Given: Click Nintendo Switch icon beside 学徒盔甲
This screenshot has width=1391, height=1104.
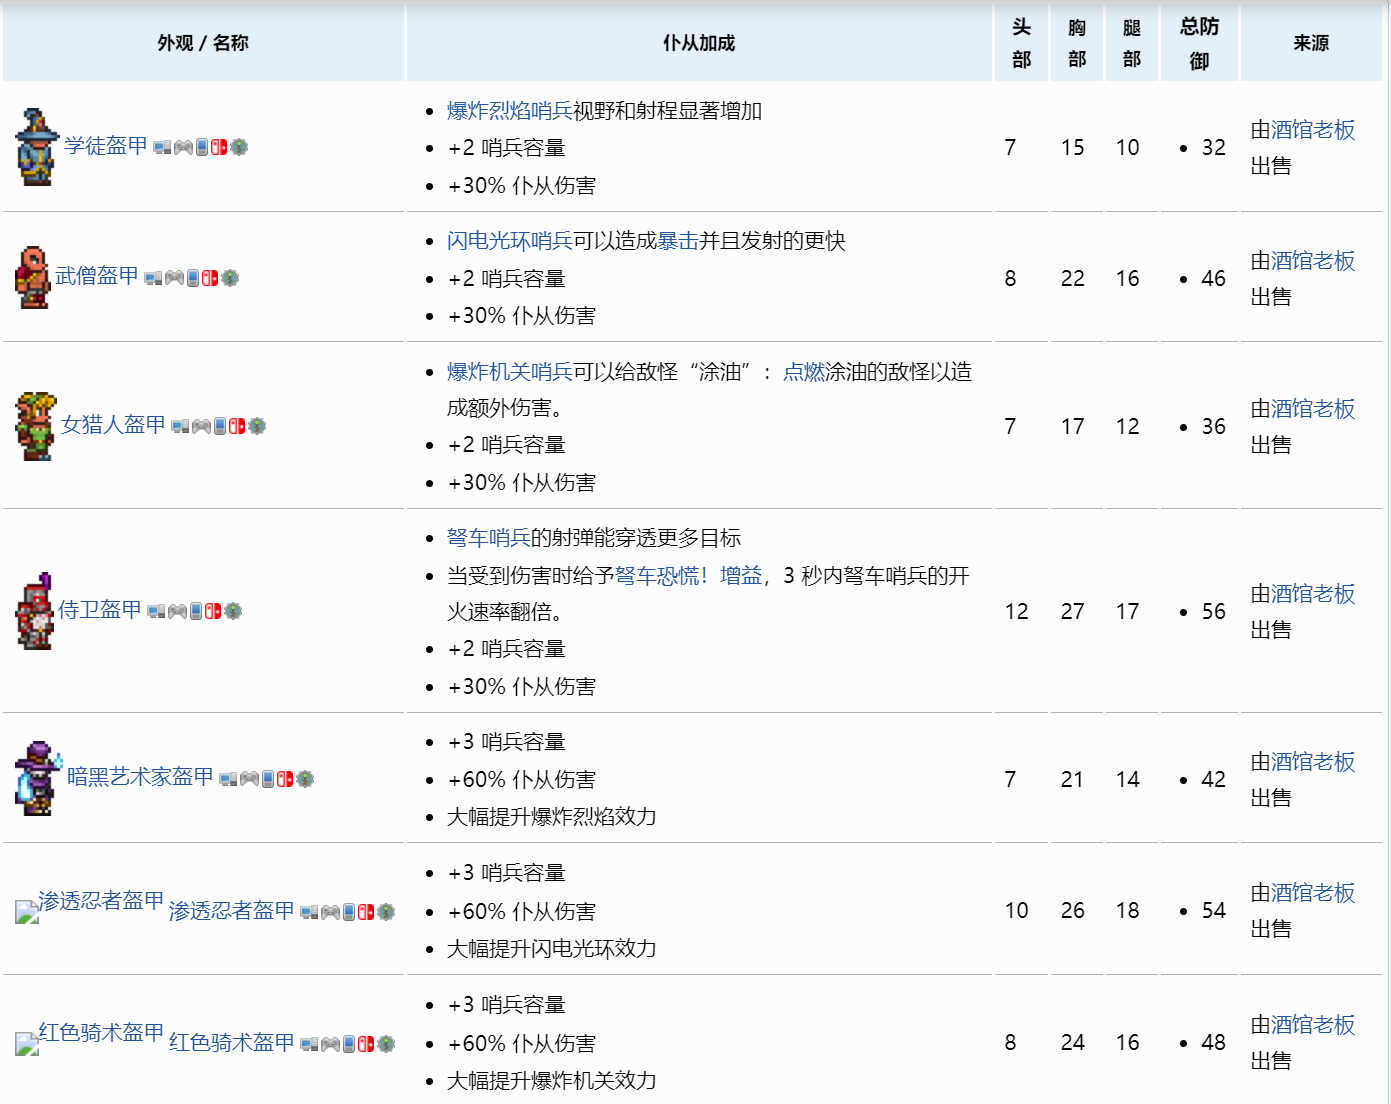Looking at the screenshot, I should [219, 147].
